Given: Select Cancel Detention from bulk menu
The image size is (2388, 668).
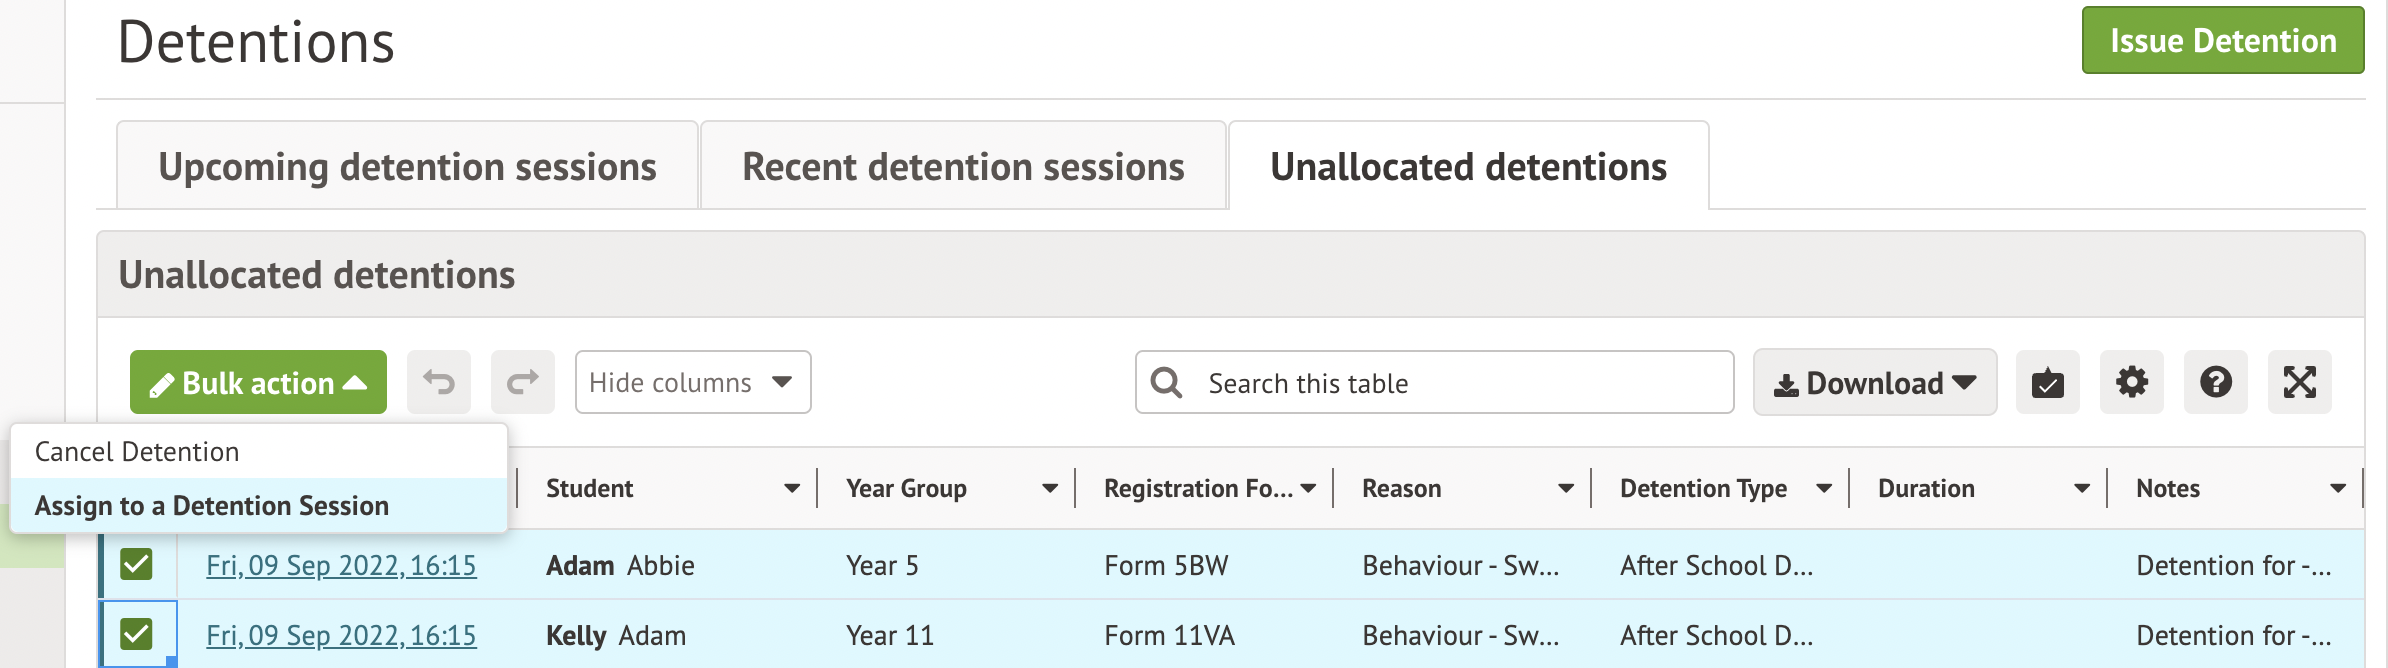Looking at the screenshot, I should [x=137, y=452].
